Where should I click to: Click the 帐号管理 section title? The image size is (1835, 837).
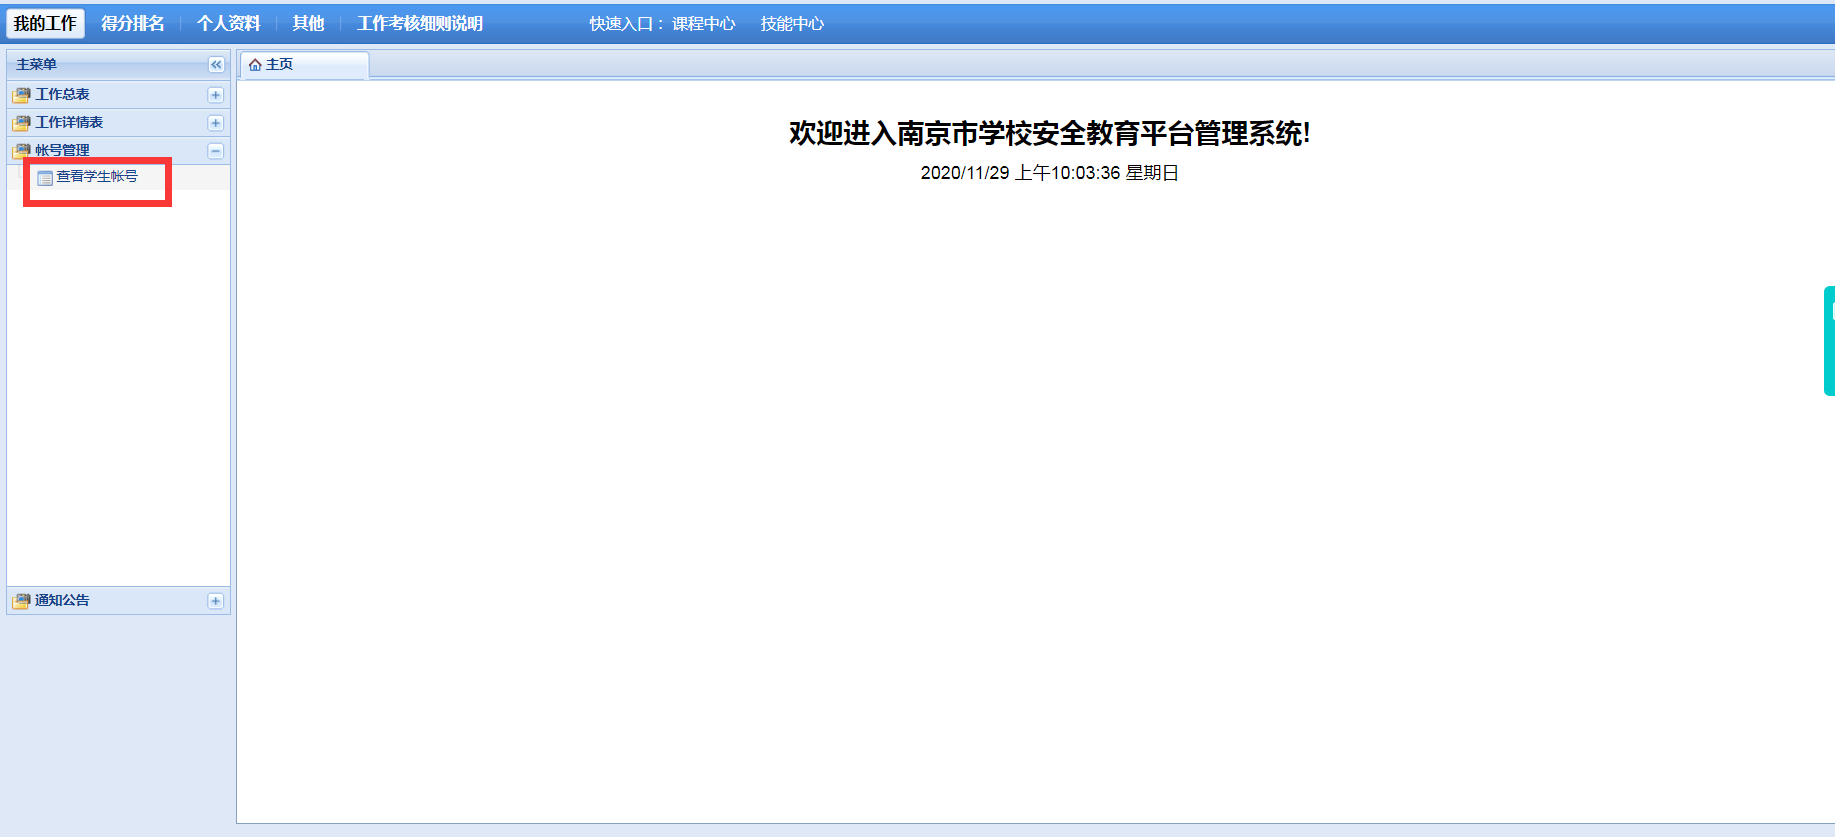[x=62, y=150]
